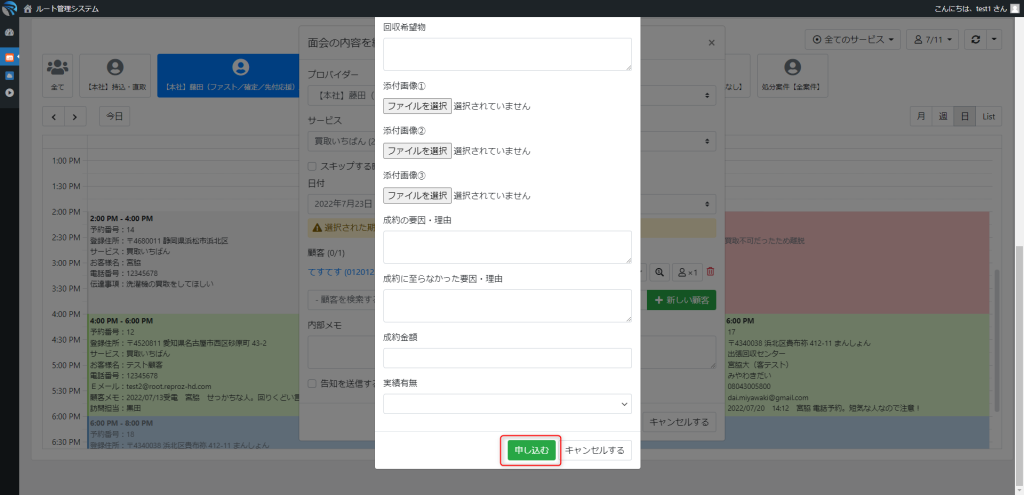Expand the 全てのサービス dropdown
Screen dimensions: 1024x495
[x=853, y=39]
